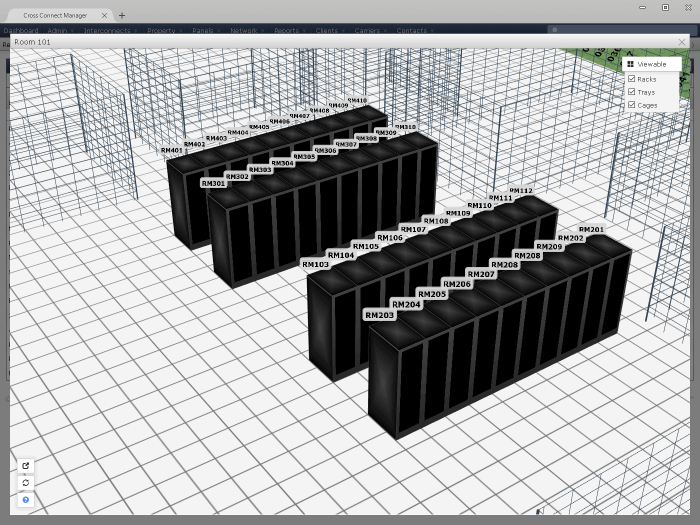Screen dimensions: 700x525
Task: Open a new browser tab with plus
Action: 122,16
